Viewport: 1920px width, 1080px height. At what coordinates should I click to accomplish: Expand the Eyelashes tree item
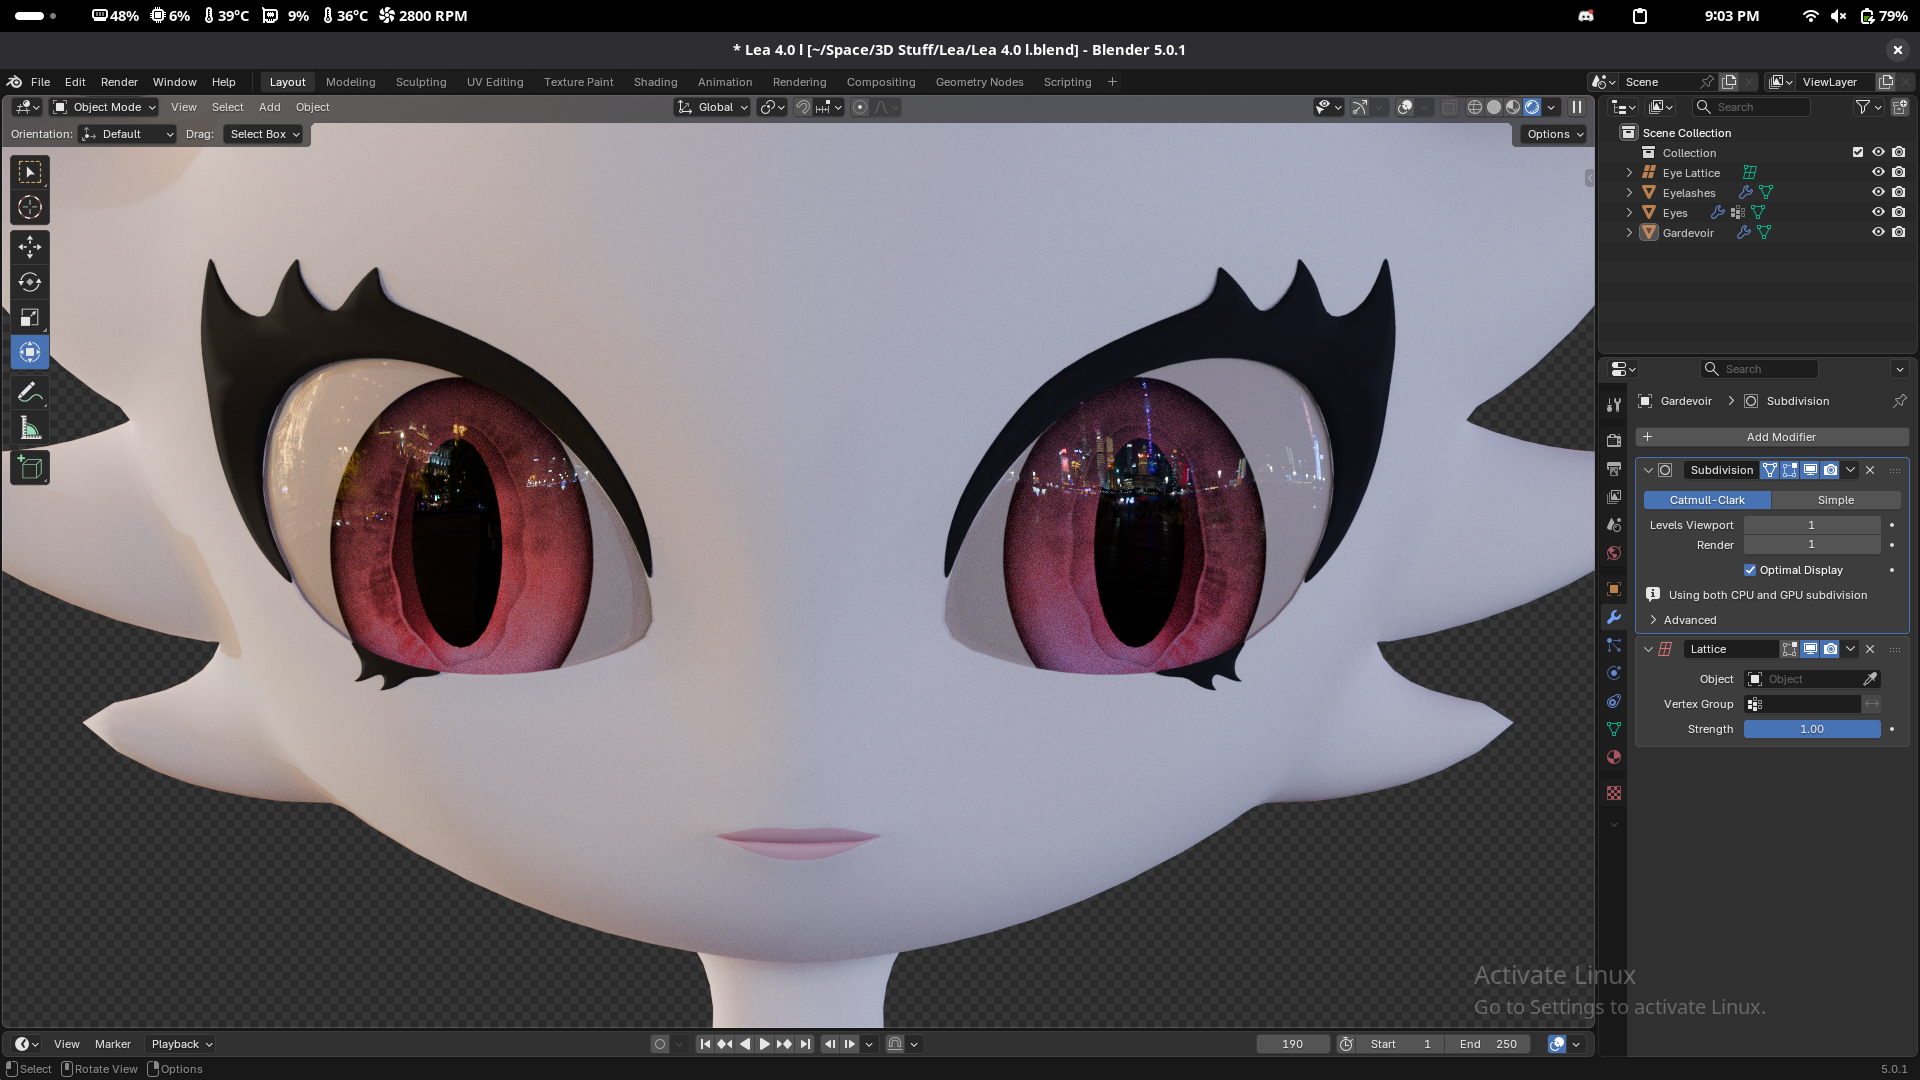point(1629,193)
